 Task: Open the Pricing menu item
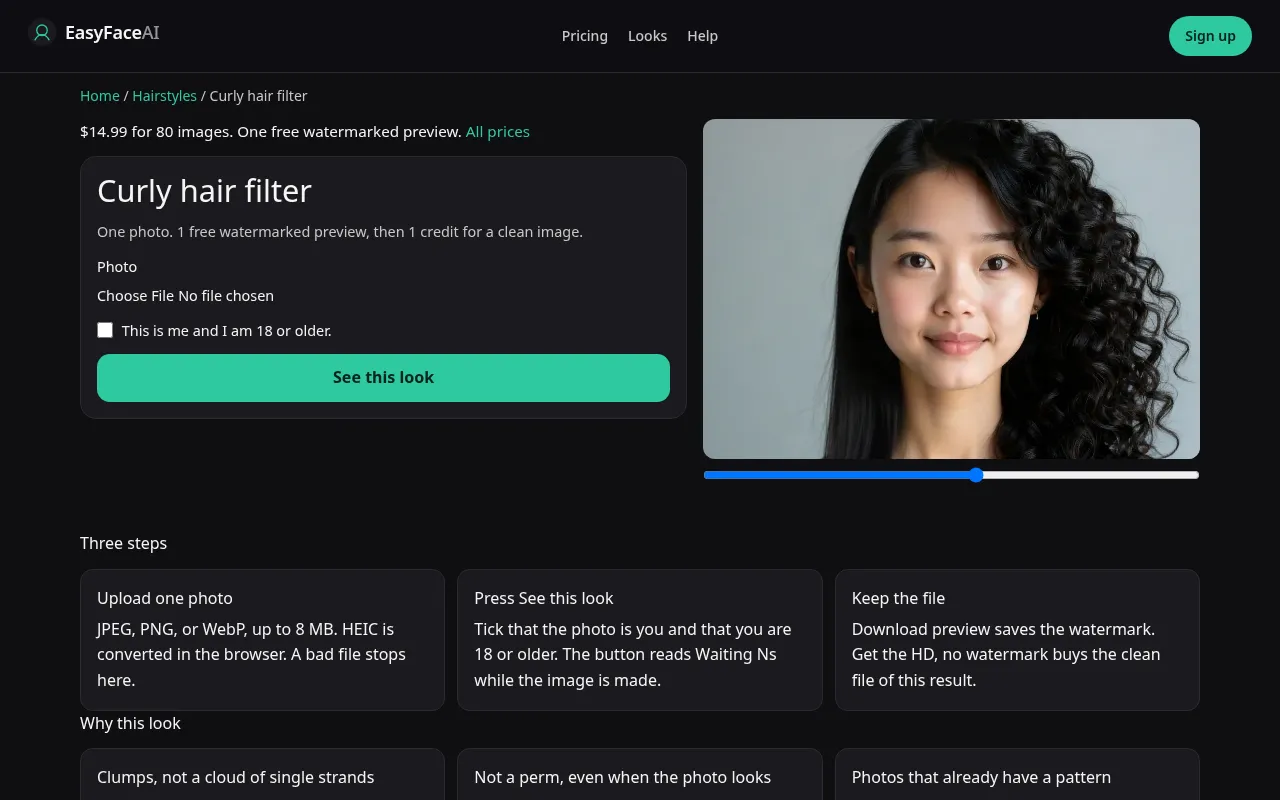pos(585,36)
